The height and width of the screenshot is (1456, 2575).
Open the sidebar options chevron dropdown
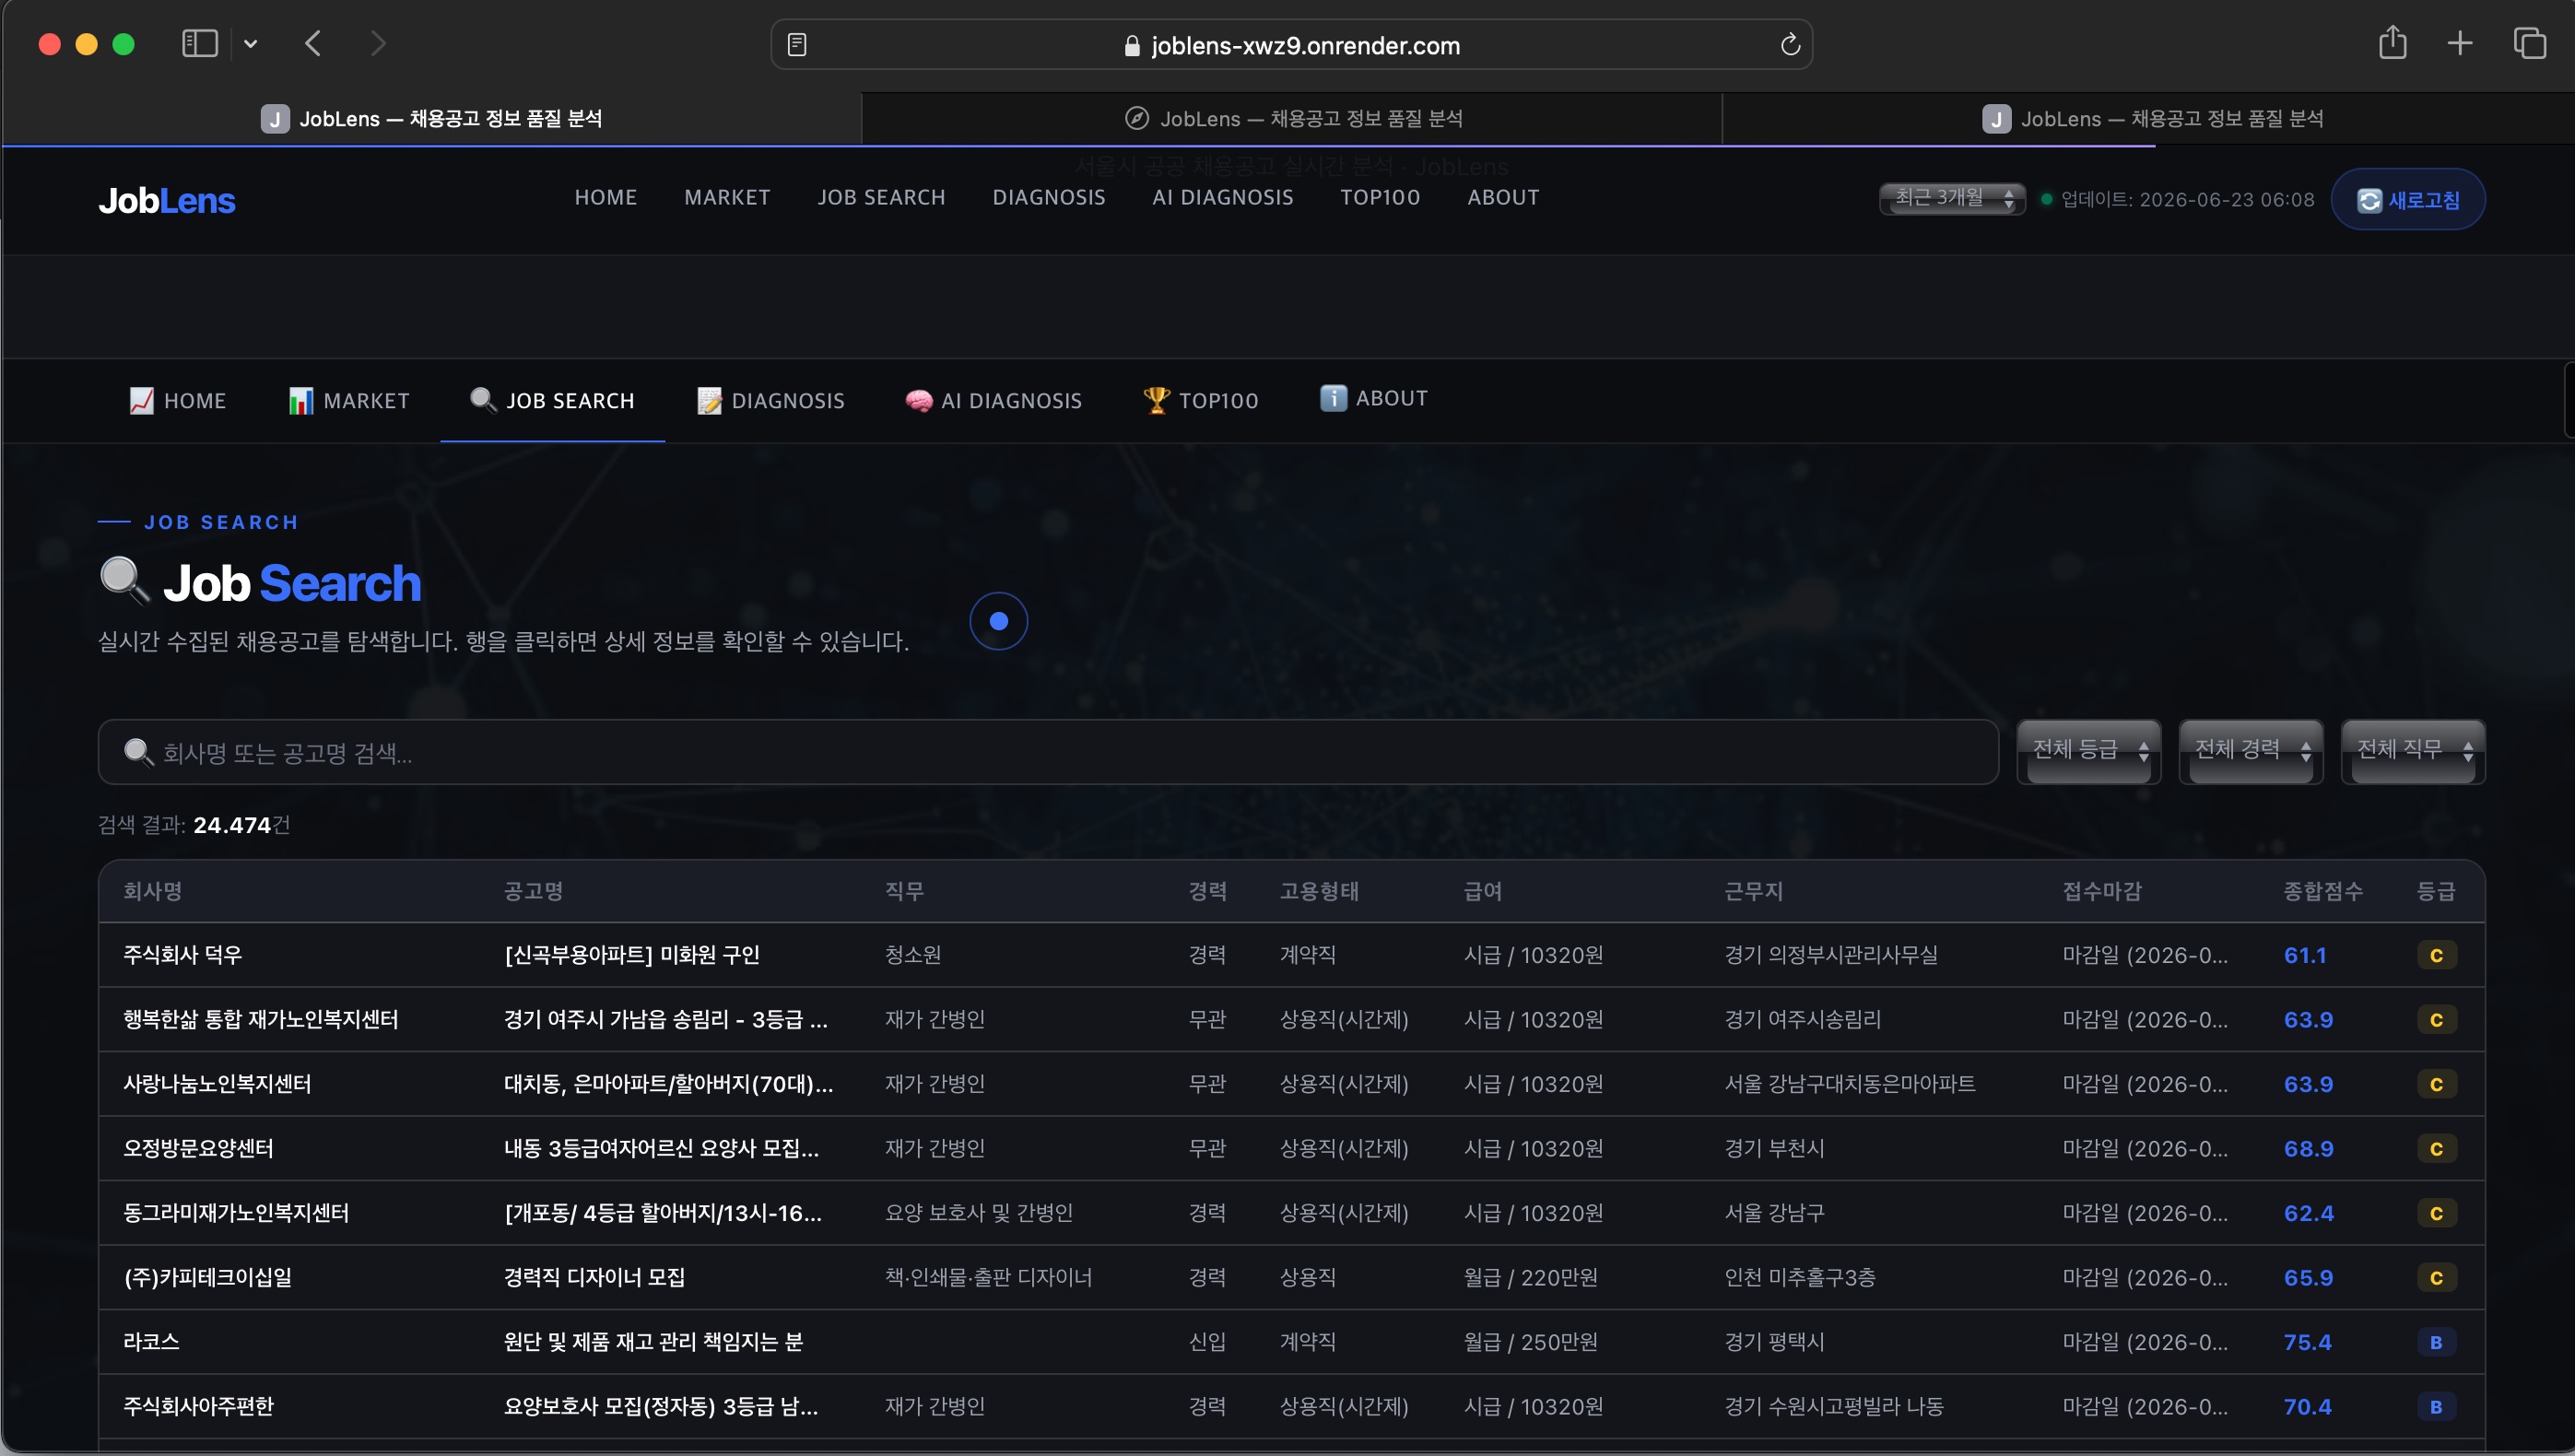pos(251,43)
